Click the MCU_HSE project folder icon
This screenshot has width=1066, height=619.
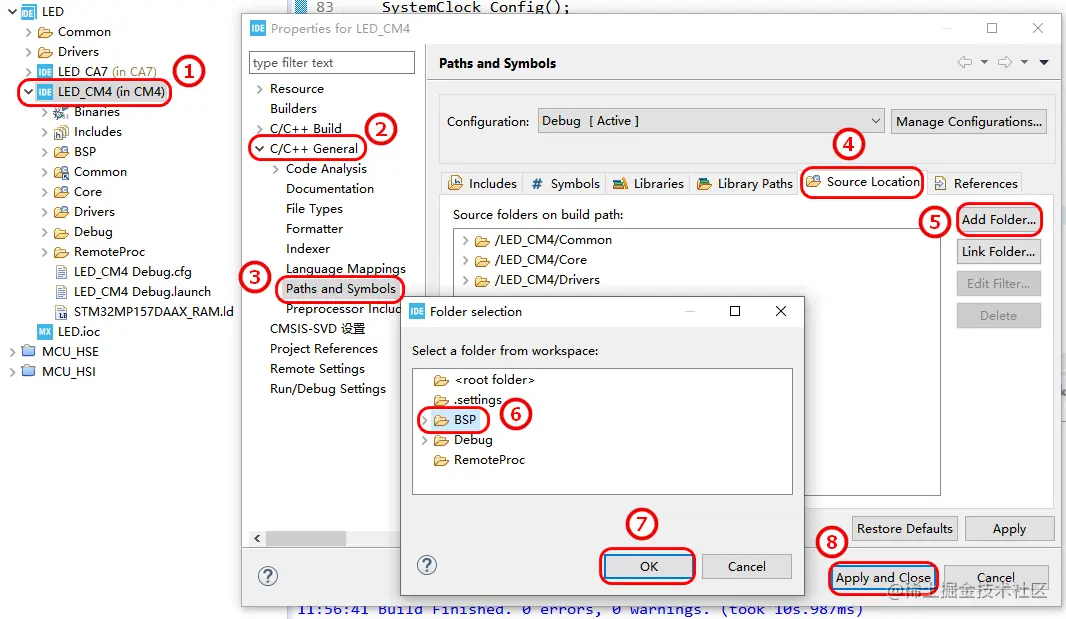click(29, 351)
